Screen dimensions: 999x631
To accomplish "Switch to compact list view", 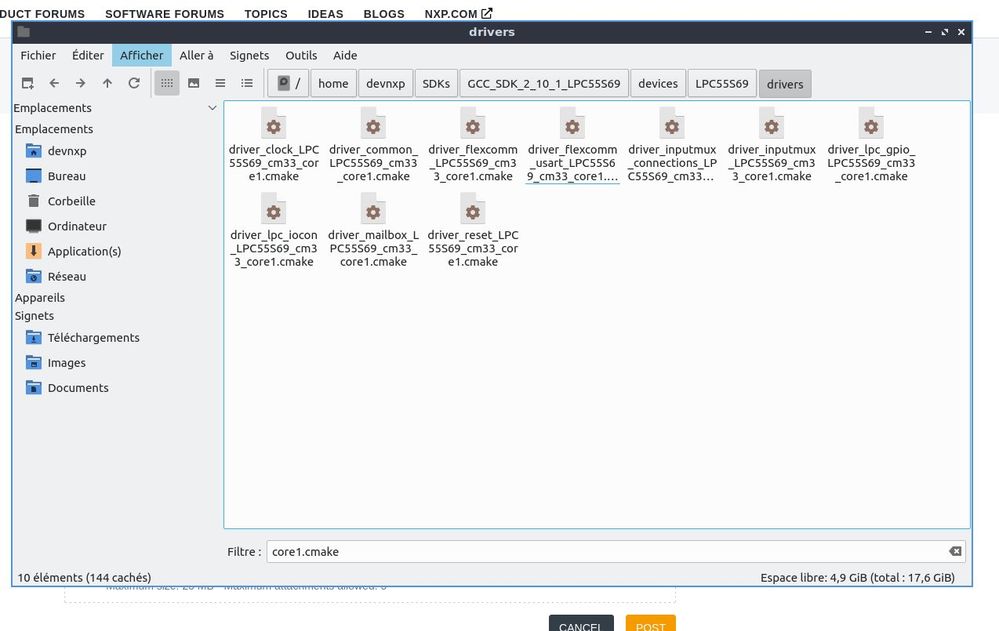I will (220, 83).
